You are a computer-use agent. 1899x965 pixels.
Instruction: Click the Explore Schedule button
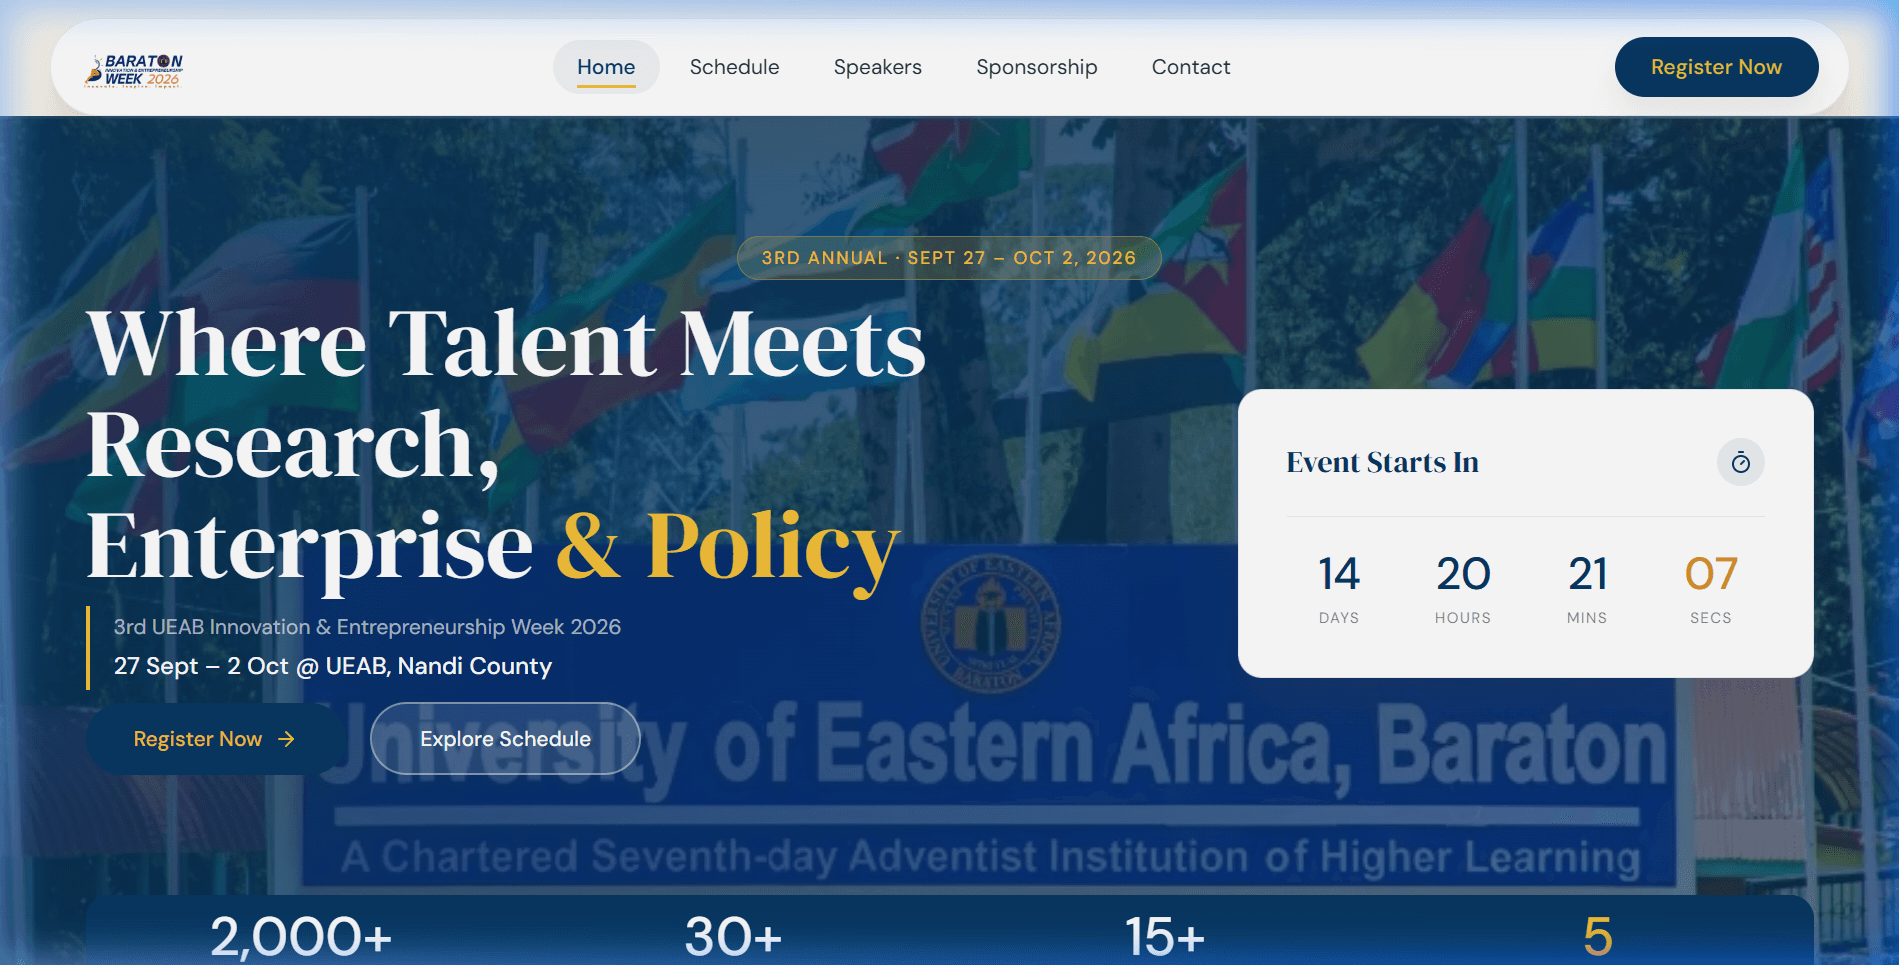[505, 739]
